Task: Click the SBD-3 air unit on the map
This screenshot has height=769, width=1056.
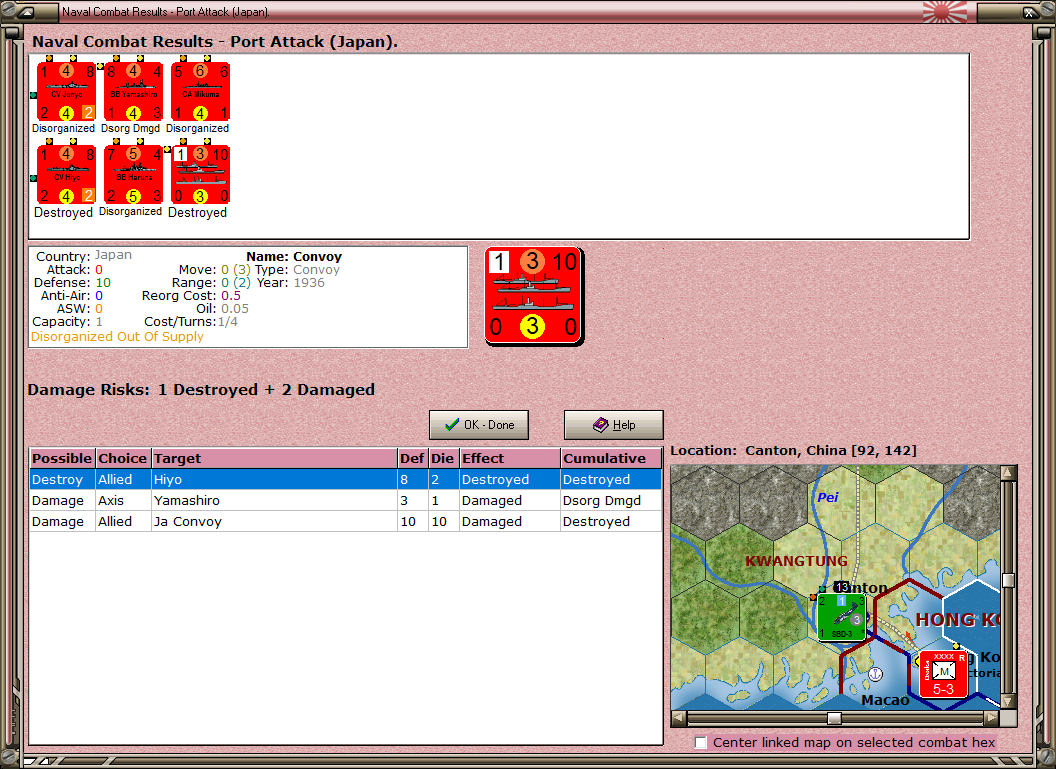Action: (841, 617)
